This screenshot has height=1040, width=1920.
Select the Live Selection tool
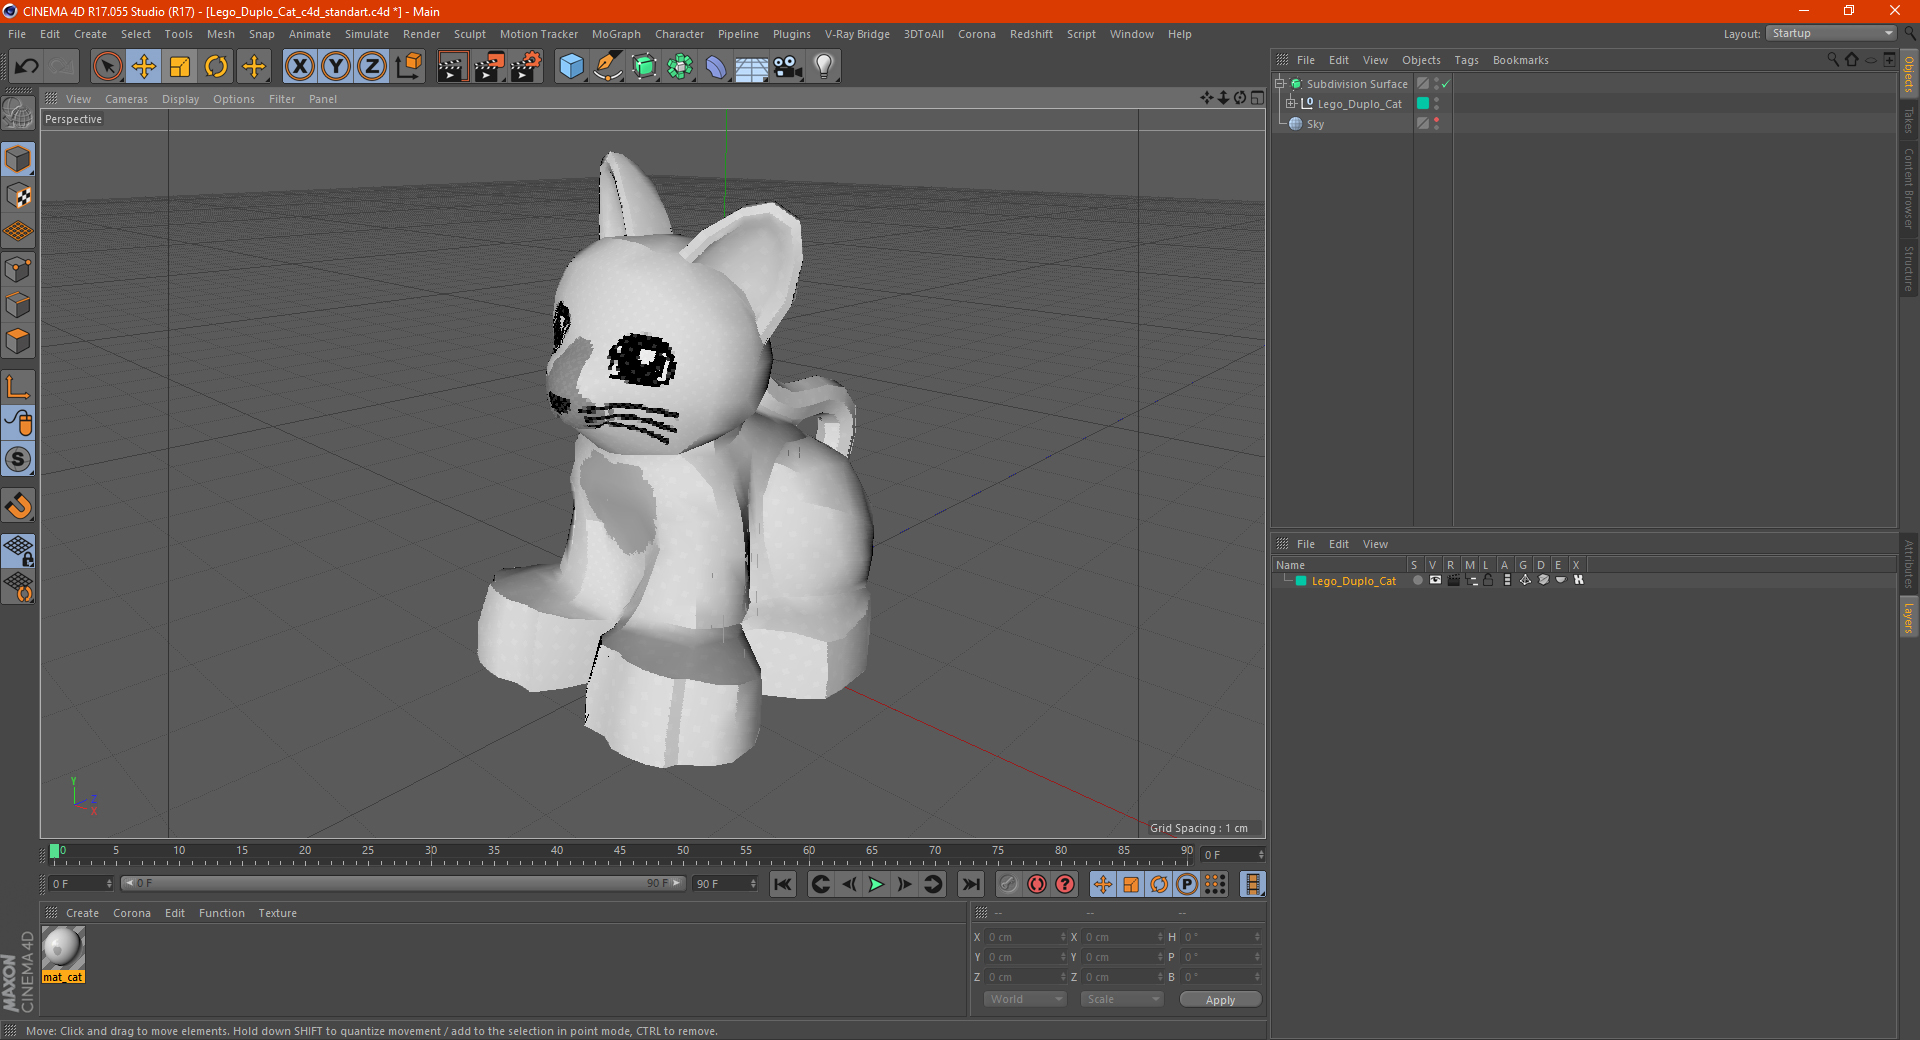pyautogui.click(x=107, y=67)
